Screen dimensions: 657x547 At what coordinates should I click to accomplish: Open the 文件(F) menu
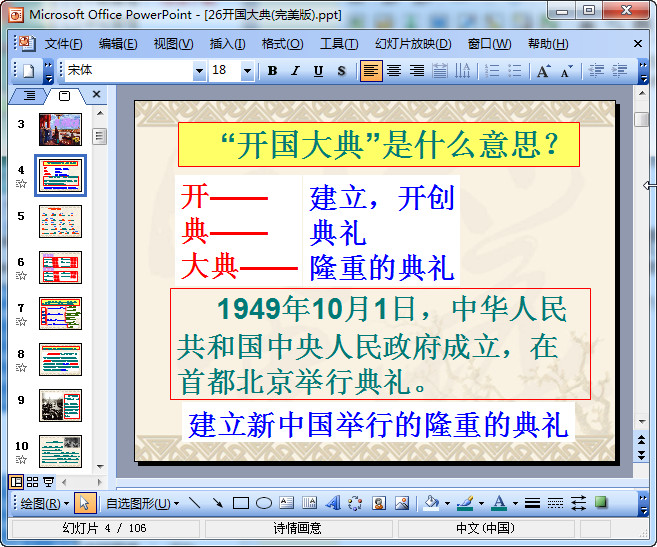(63, 44)
